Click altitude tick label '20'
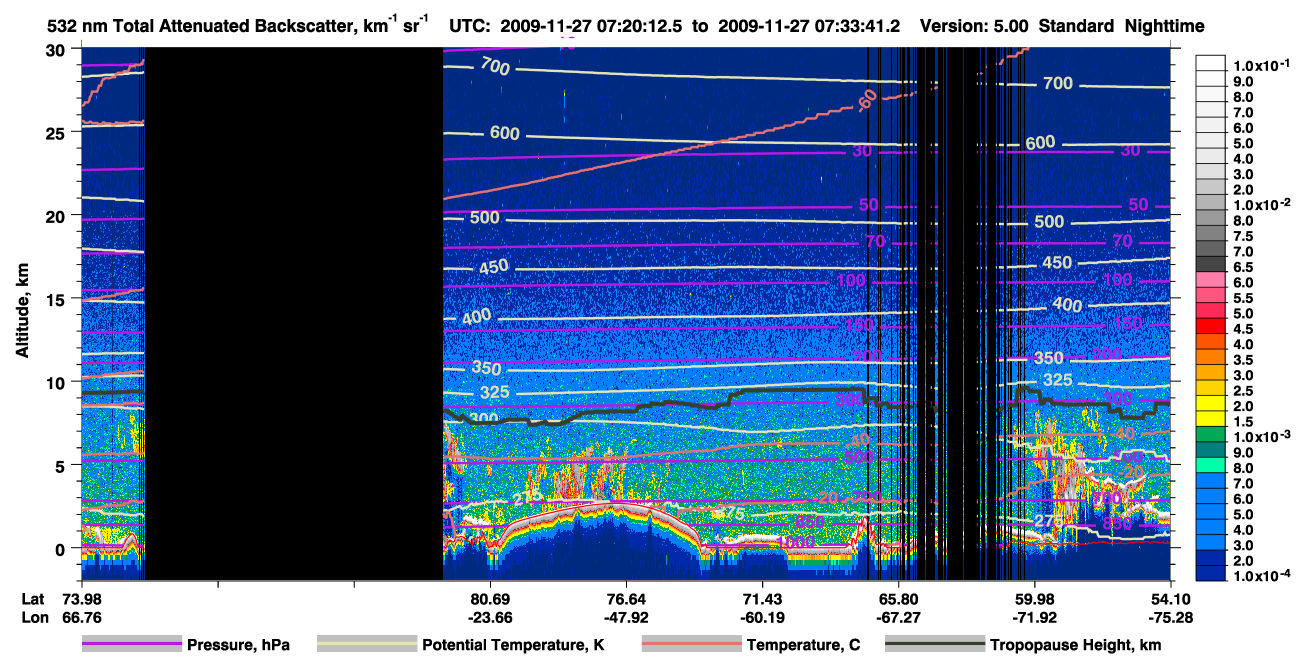1300x667 pixels. (x=57, y=215)
